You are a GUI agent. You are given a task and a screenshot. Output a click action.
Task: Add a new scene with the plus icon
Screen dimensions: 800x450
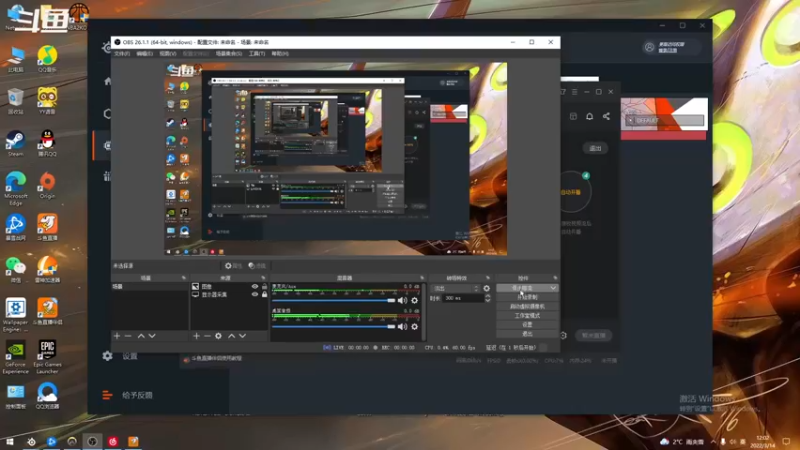point(117,336)
